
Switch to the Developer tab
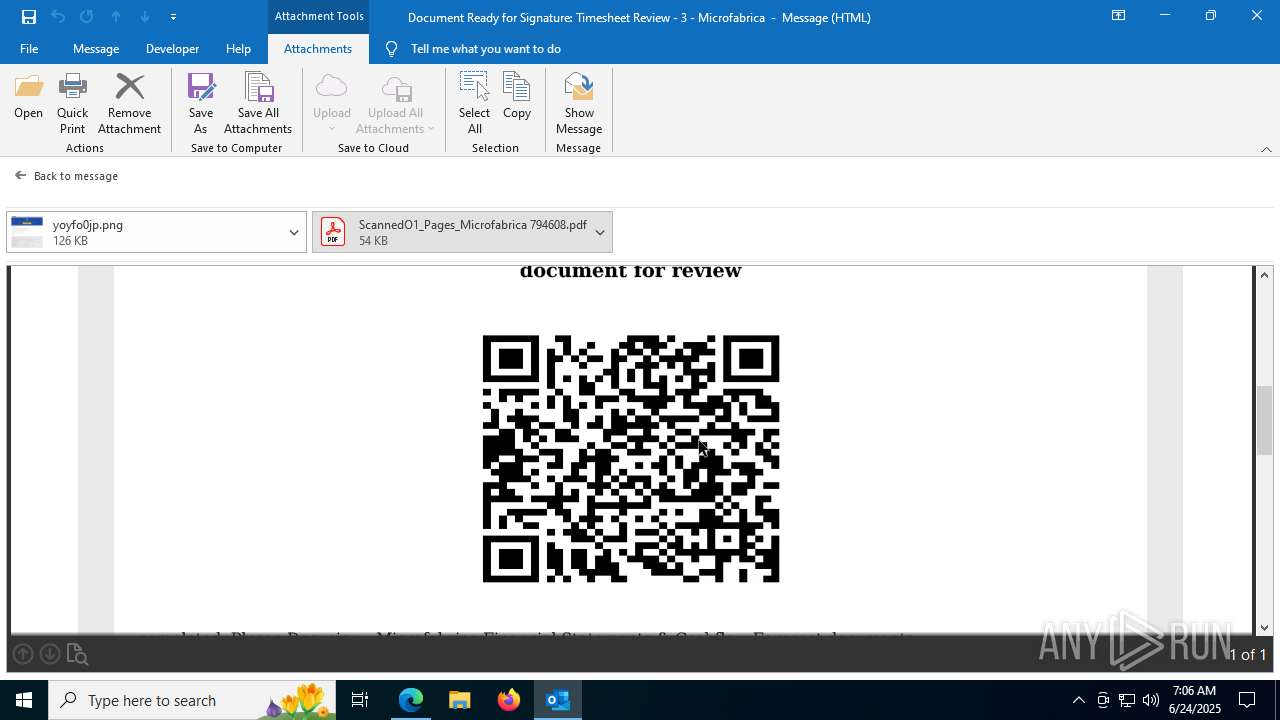click(x=172, y=49)
